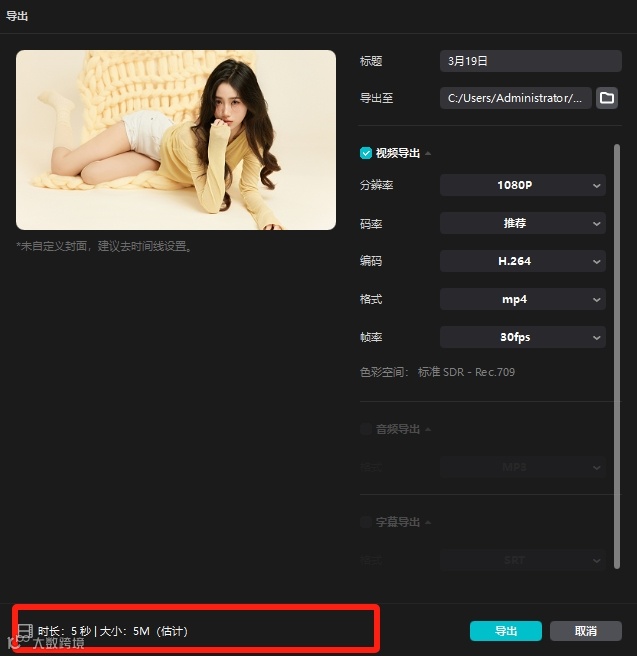Open the 分辨率 1080P dropdown
The image size is (637, 656).
coord(522,185)
